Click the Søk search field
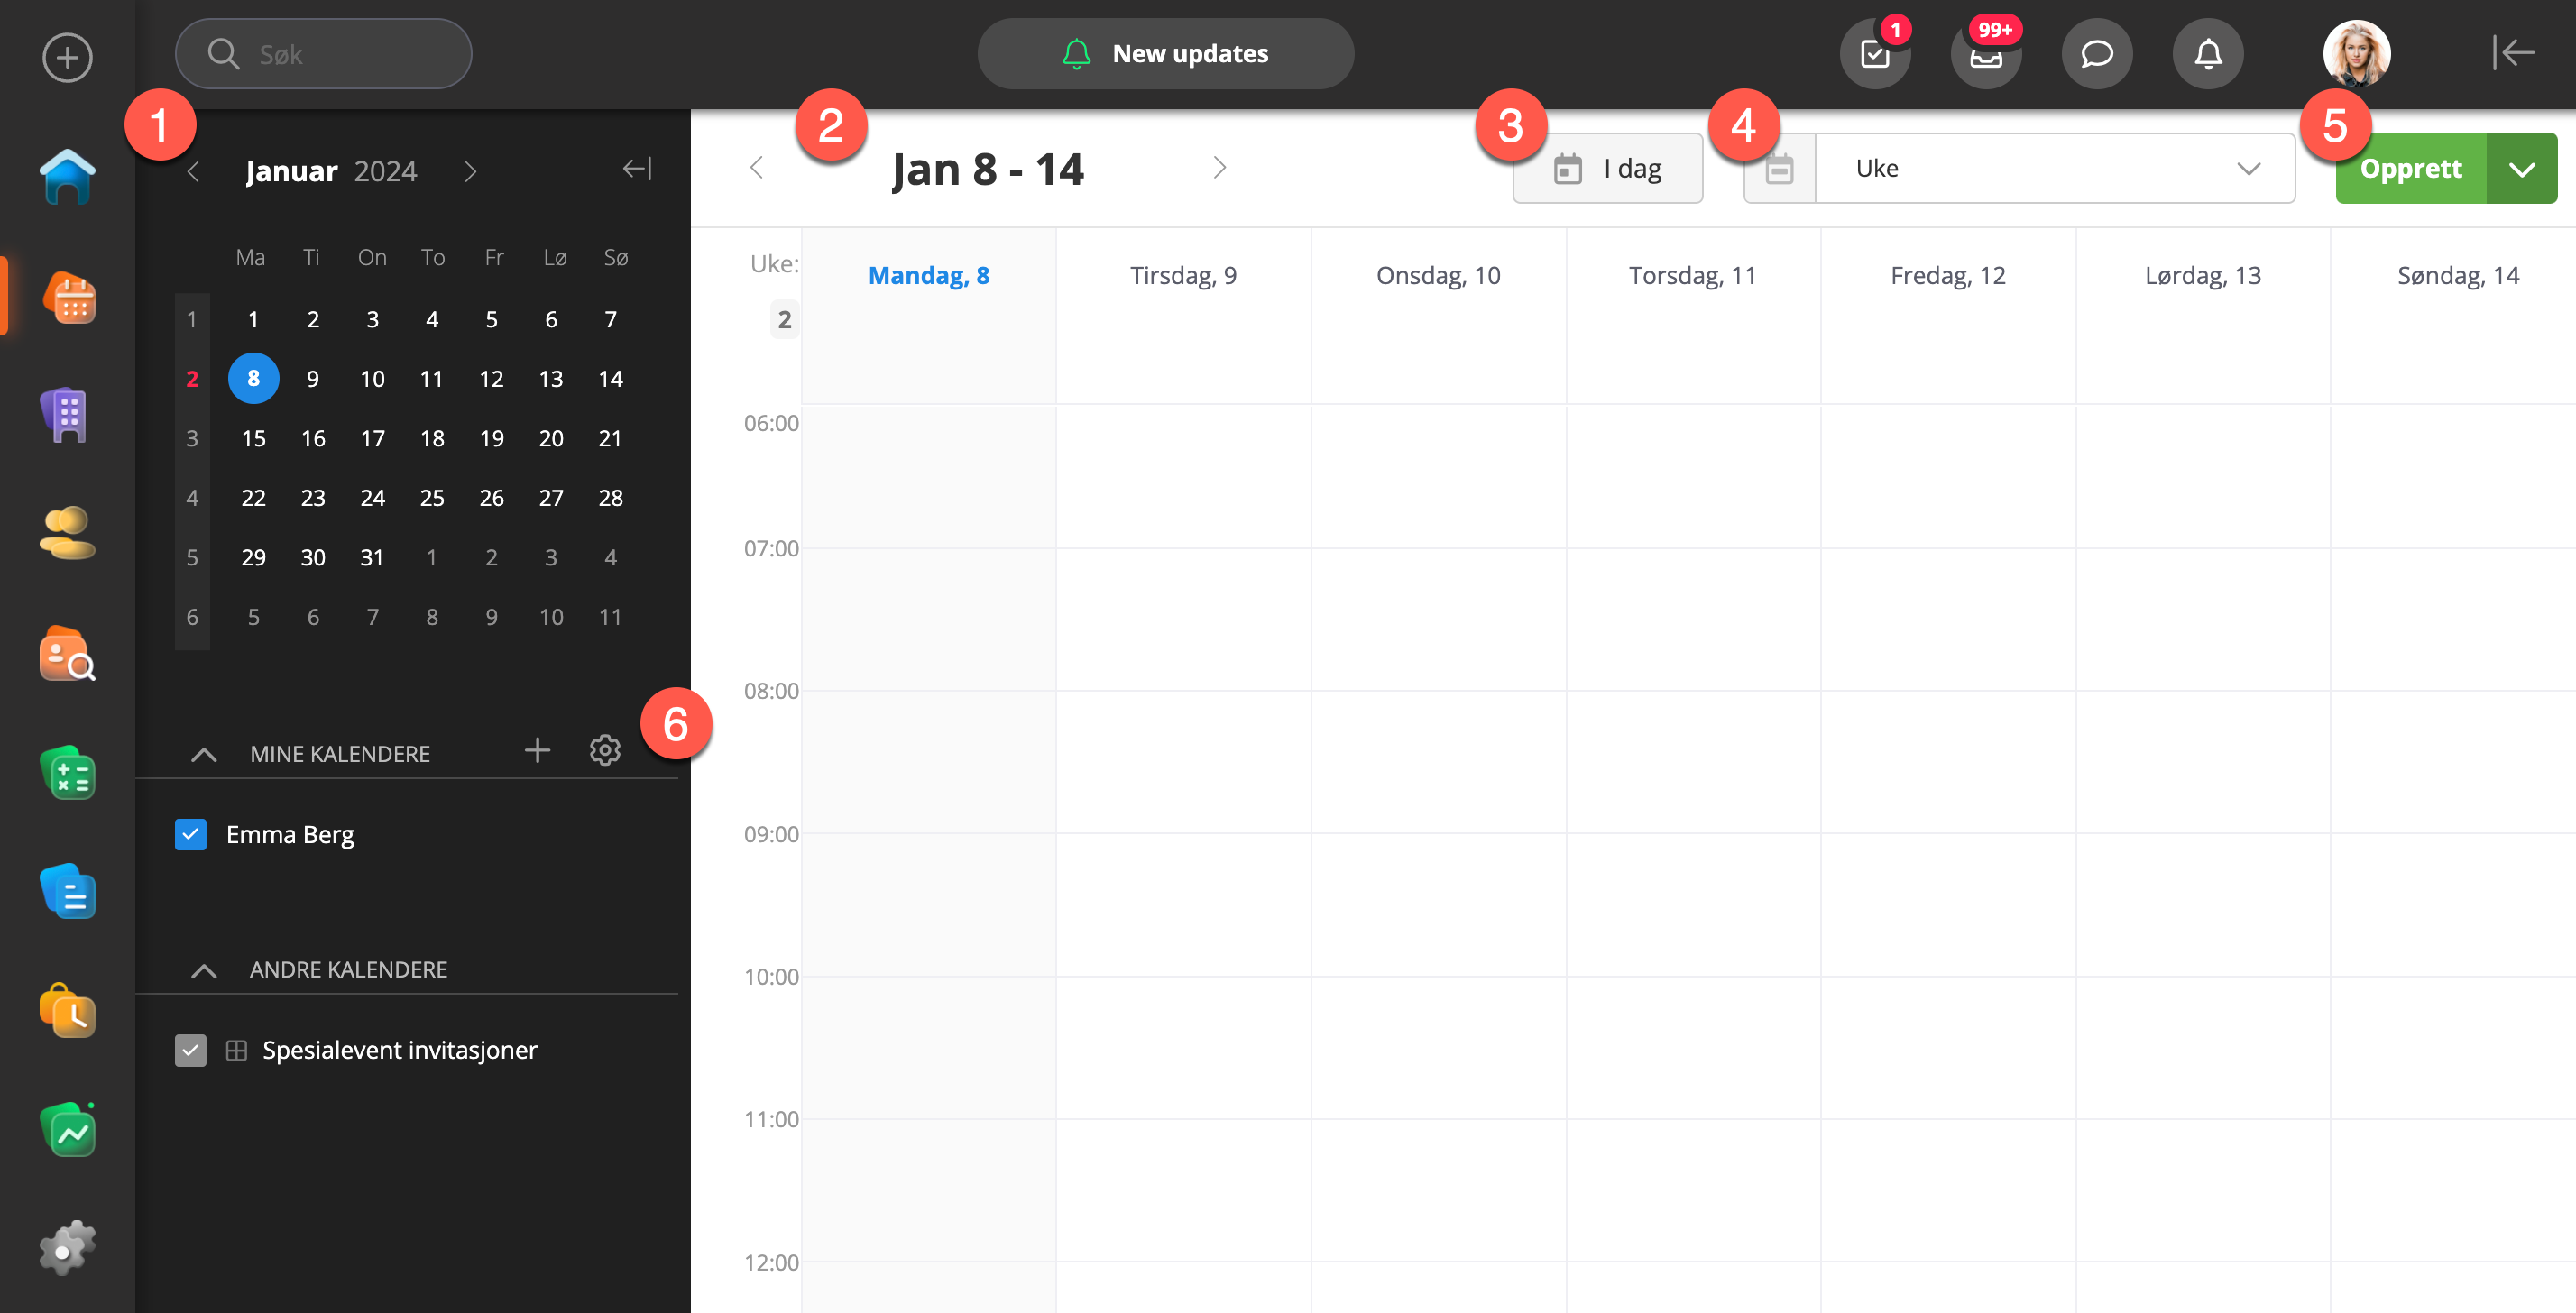This screenshot has height=1313, width=2576. click(x=323, y=53)
